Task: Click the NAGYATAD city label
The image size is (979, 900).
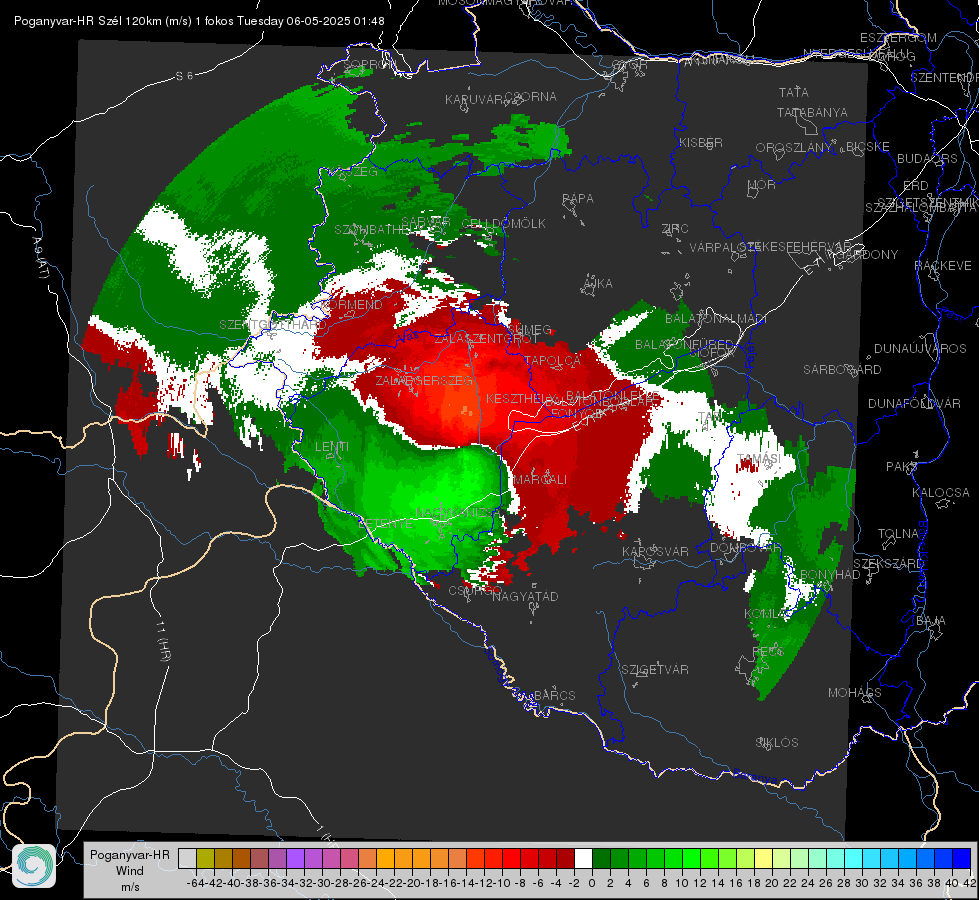Action: click(525, 596)
